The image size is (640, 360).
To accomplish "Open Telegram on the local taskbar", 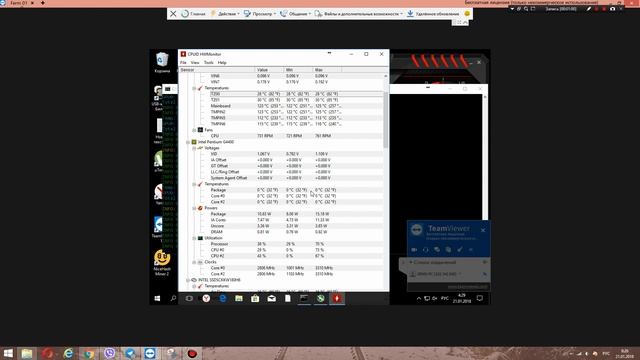I will (130, 353).
